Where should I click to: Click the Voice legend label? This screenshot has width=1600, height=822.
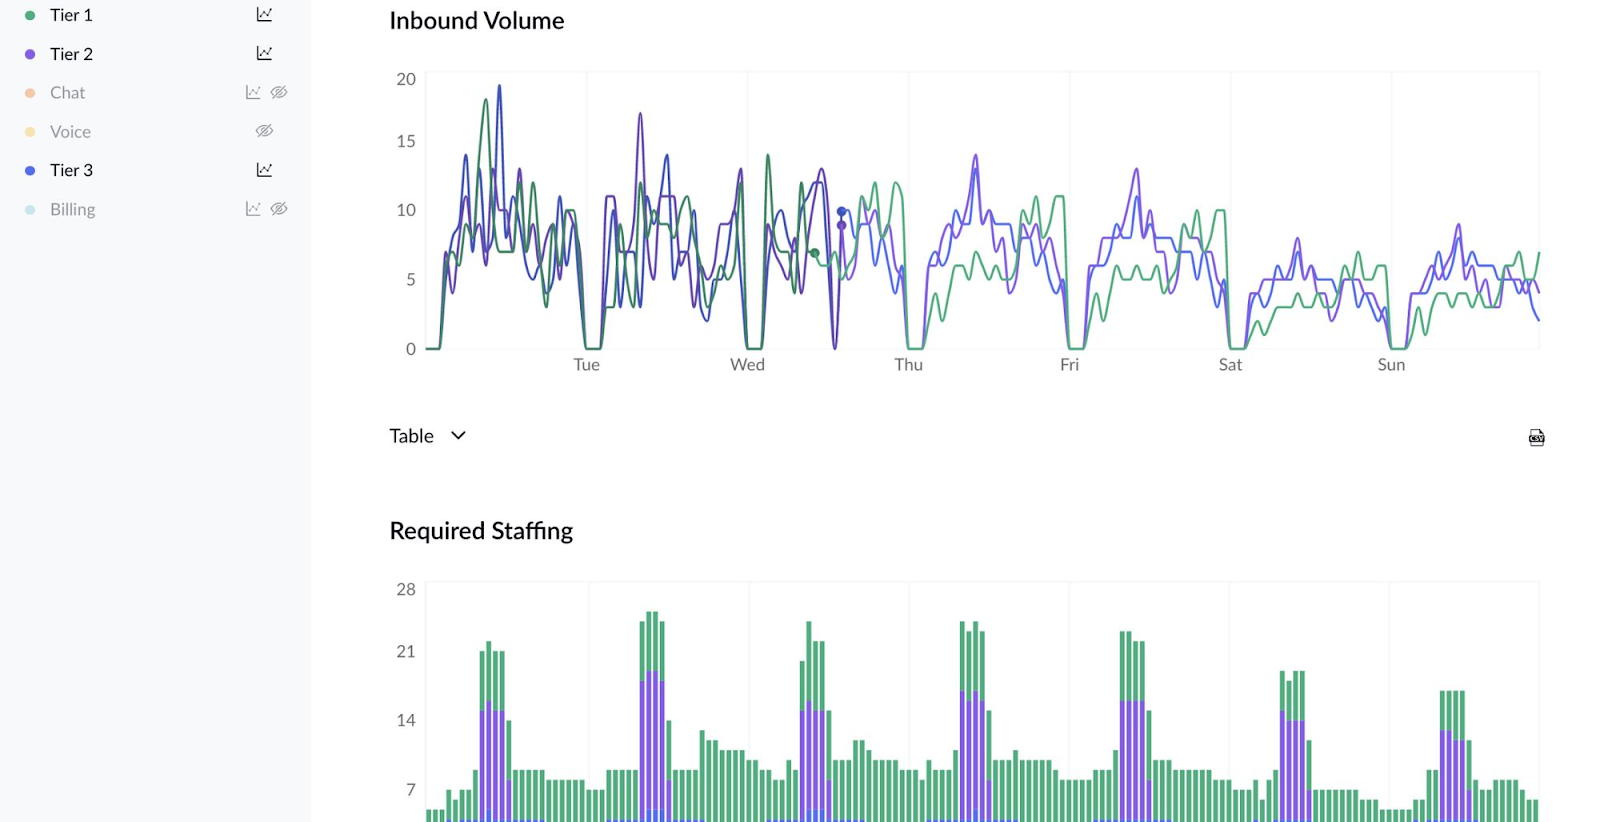[x=70, y=132]
